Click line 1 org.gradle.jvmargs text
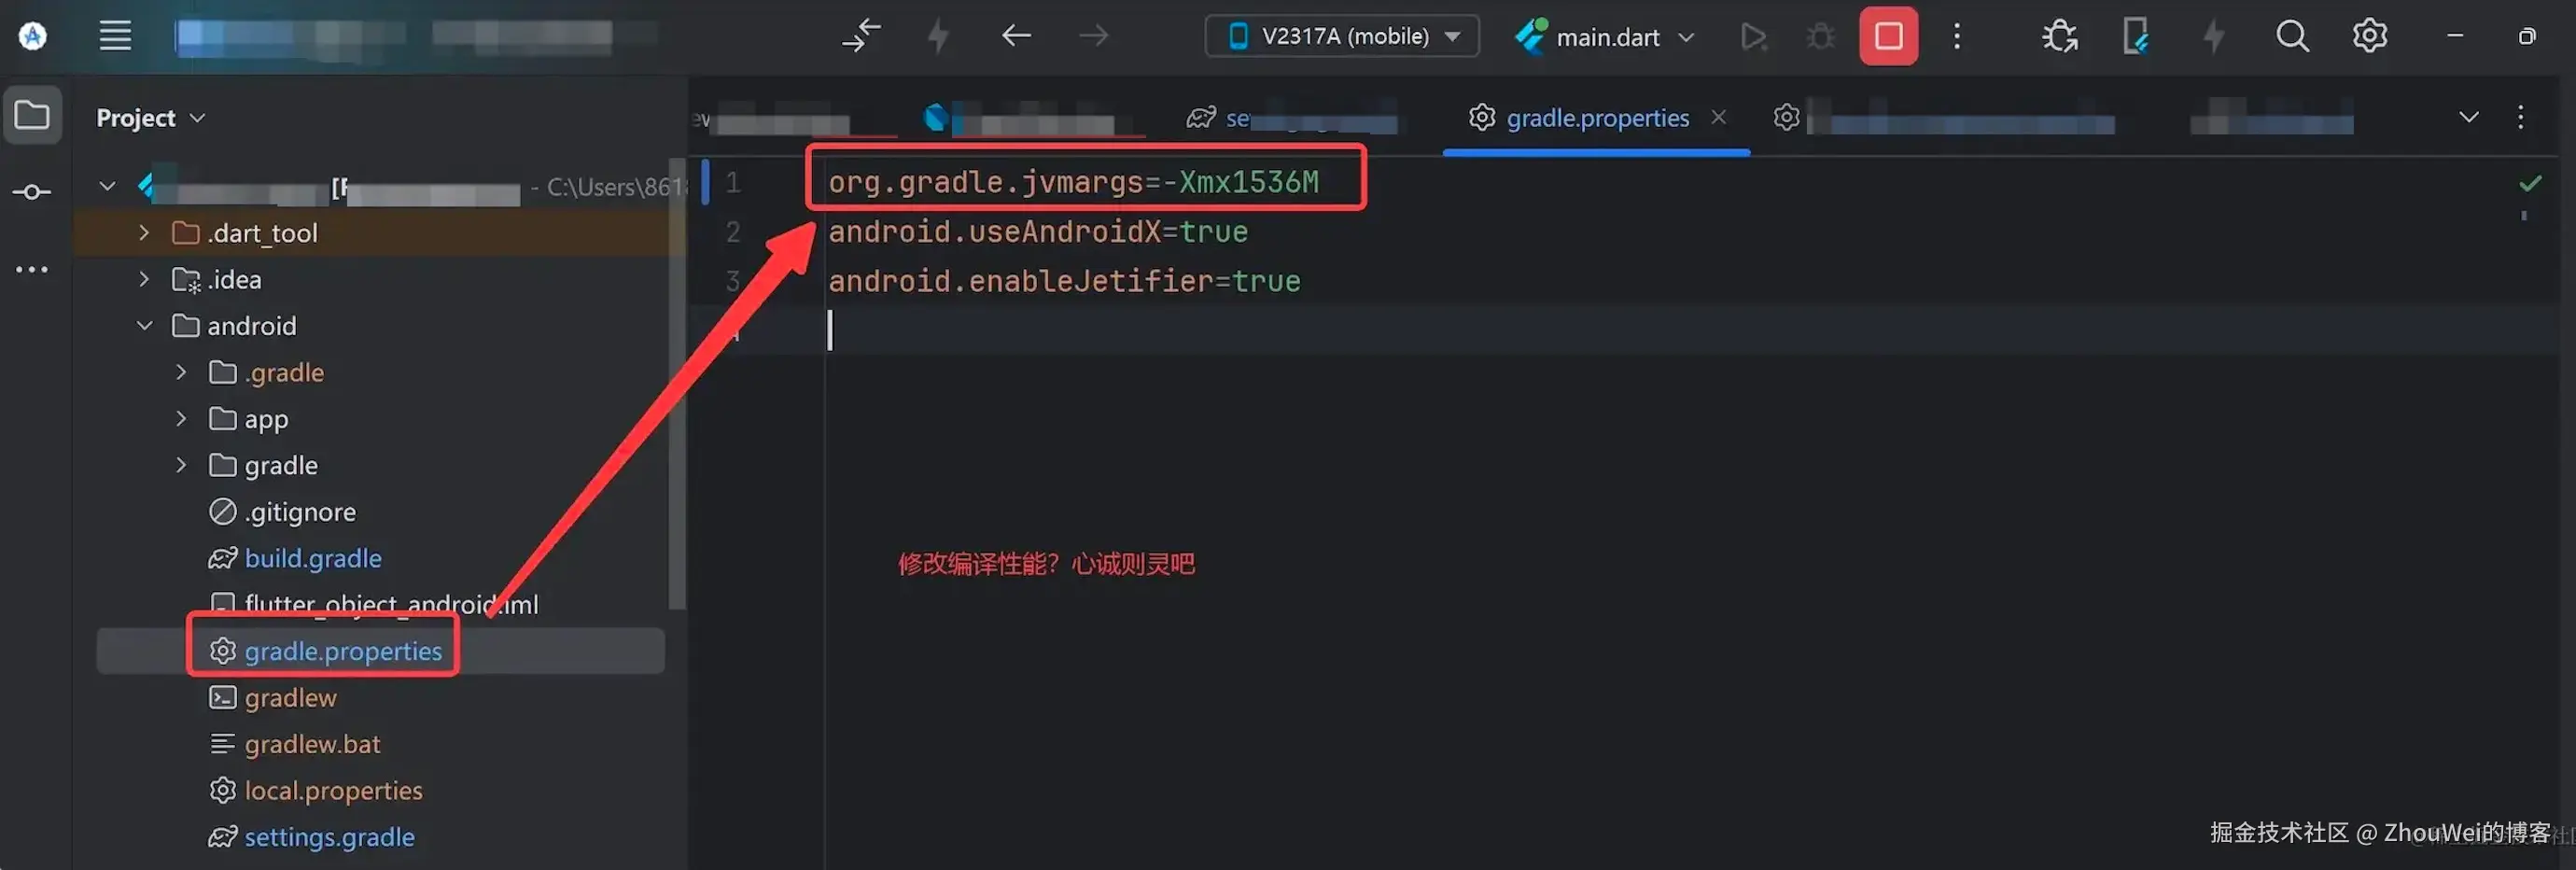This screenshot has height=870, width=2576. coord(1073,182)
